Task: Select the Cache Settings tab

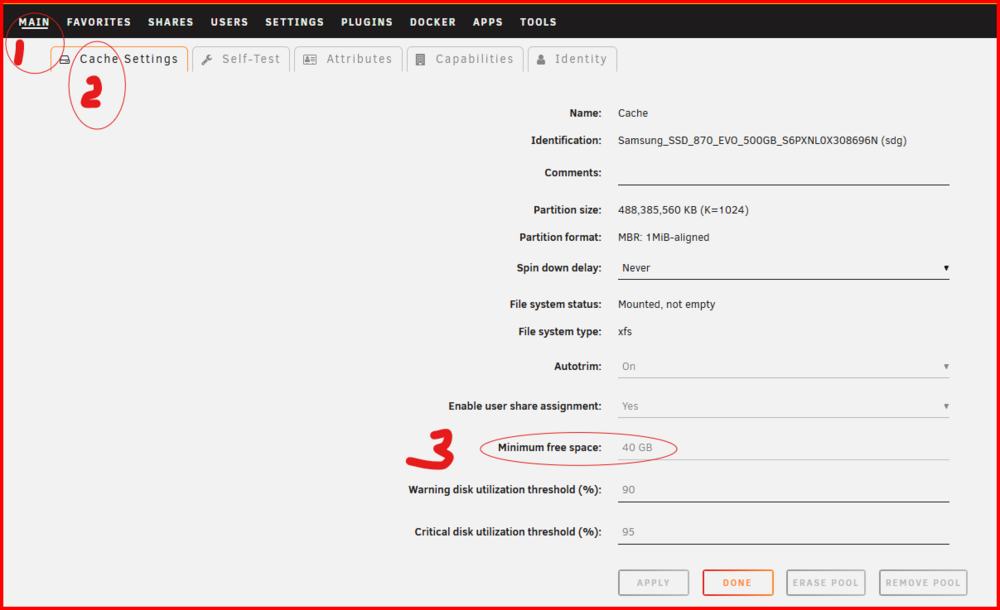Action: [x=119, y=59]
